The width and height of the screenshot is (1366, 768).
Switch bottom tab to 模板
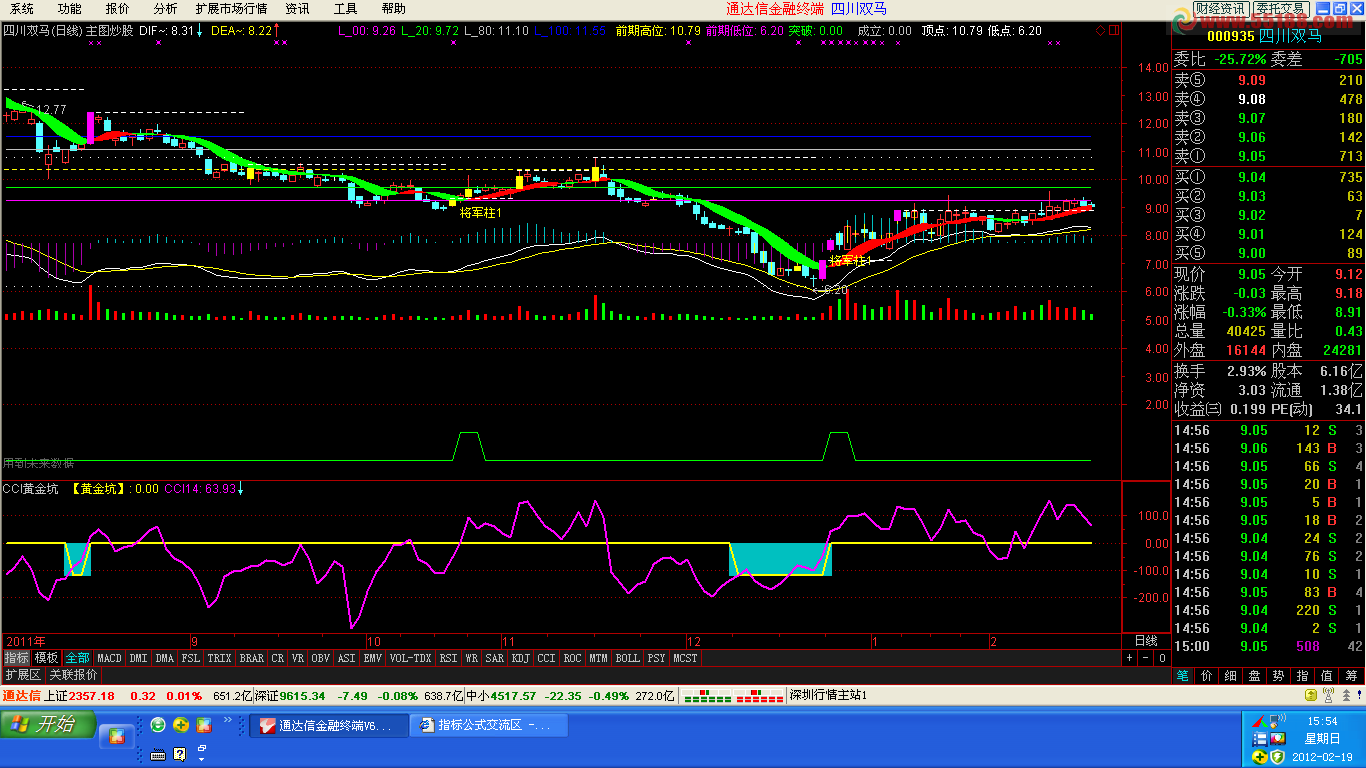46,658
